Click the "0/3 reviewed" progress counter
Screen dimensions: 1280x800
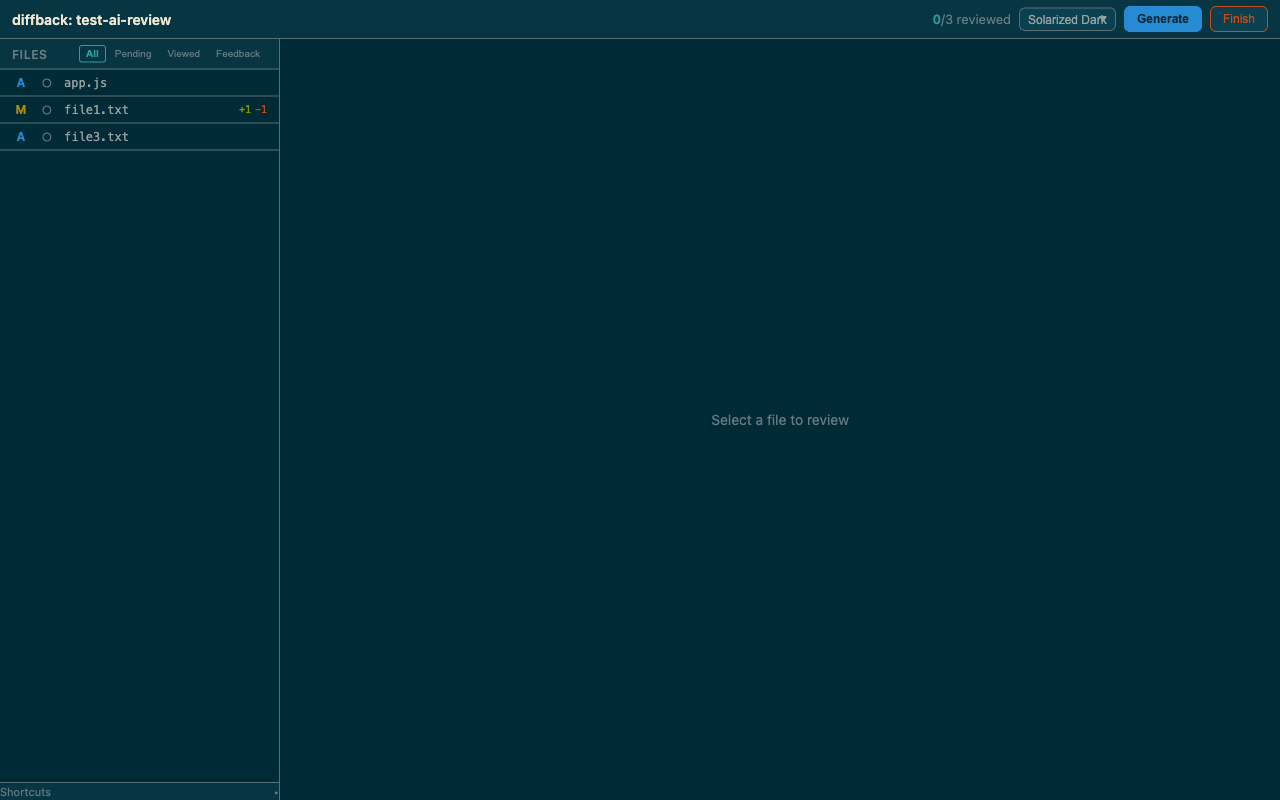(971, 19)
